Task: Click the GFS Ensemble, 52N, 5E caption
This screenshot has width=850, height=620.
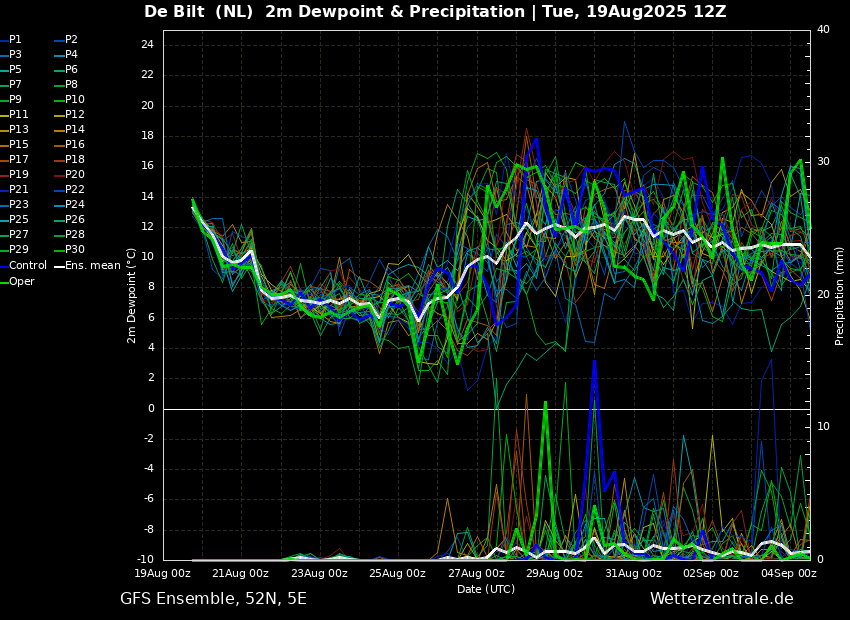Action: pyautogui.click(x=213, y=599)
